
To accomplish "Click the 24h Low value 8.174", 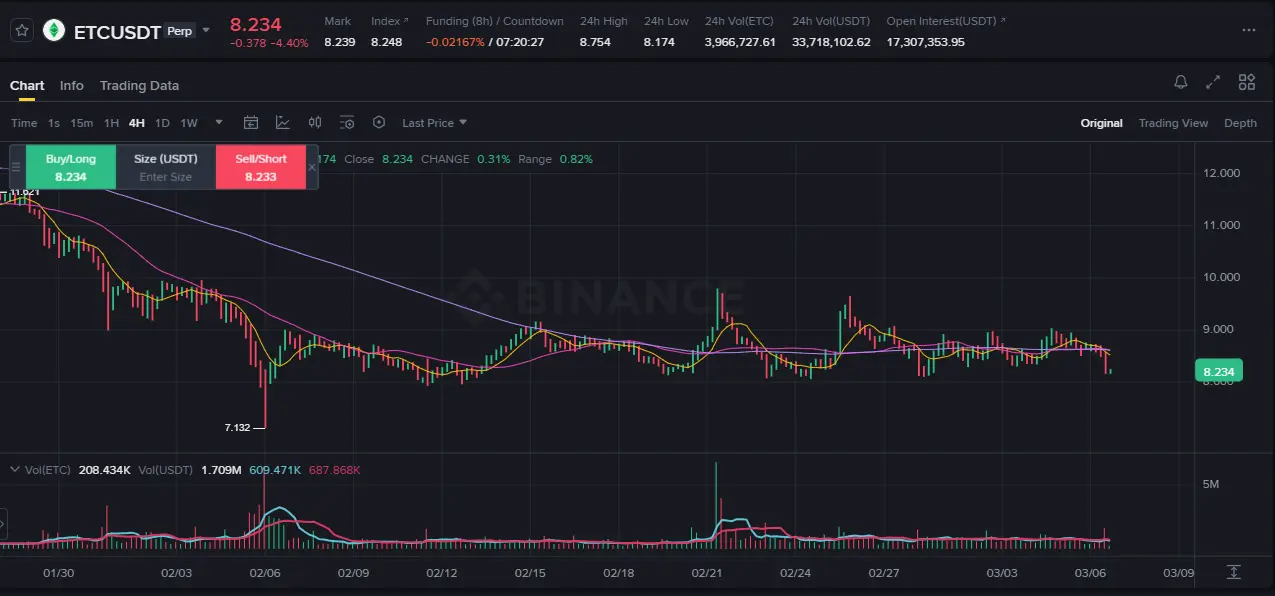I will click(x=659, y=42).
